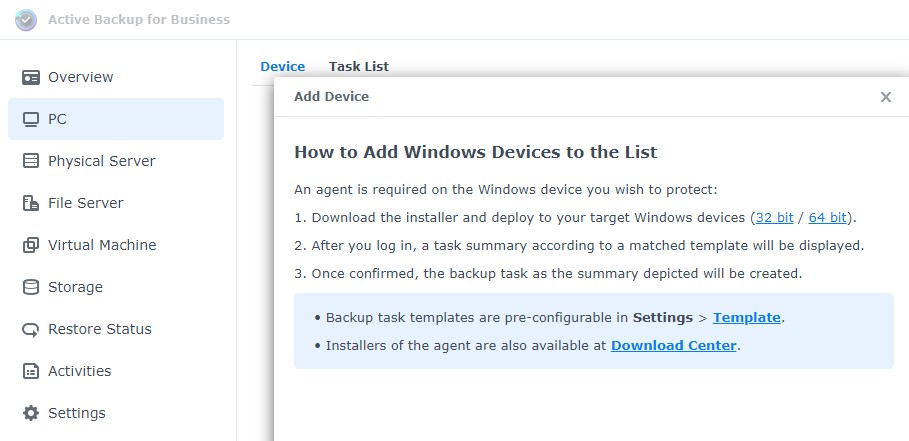The height and width of the screenshot is (441, 909).
Task: Click the Virtual Machine icon
Action: (31, 245)
